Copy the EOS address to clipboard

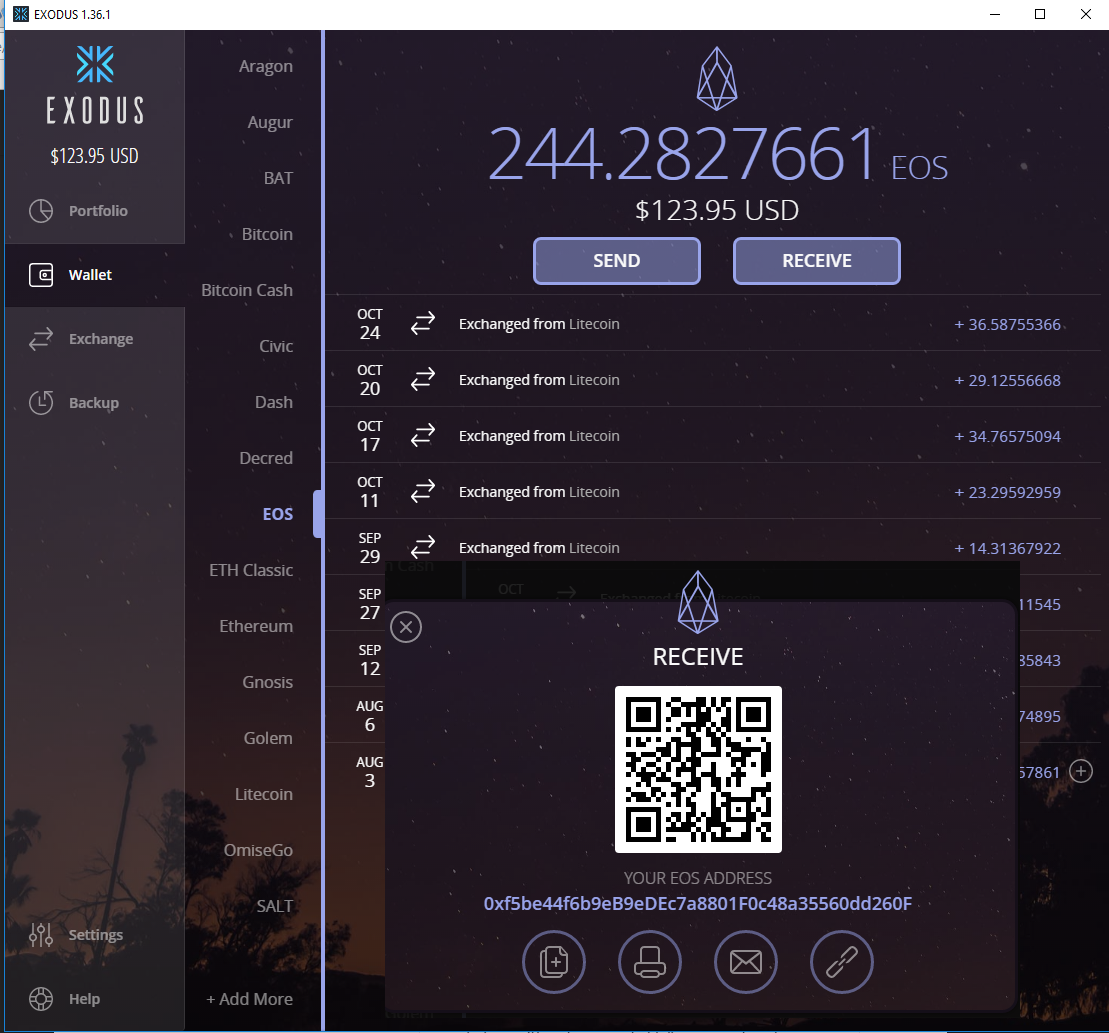point(554,962)
